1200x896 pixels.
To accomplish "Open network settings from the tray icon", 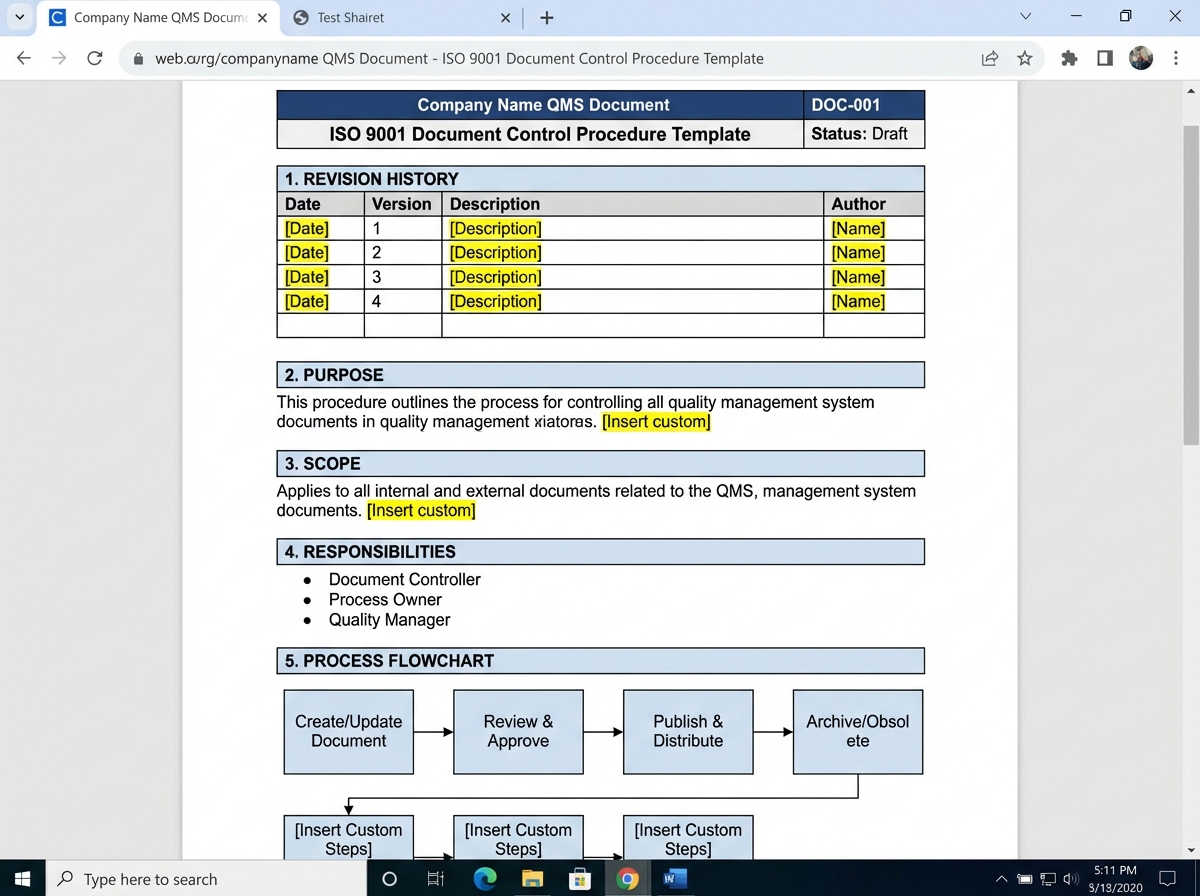I will 1048,880.
